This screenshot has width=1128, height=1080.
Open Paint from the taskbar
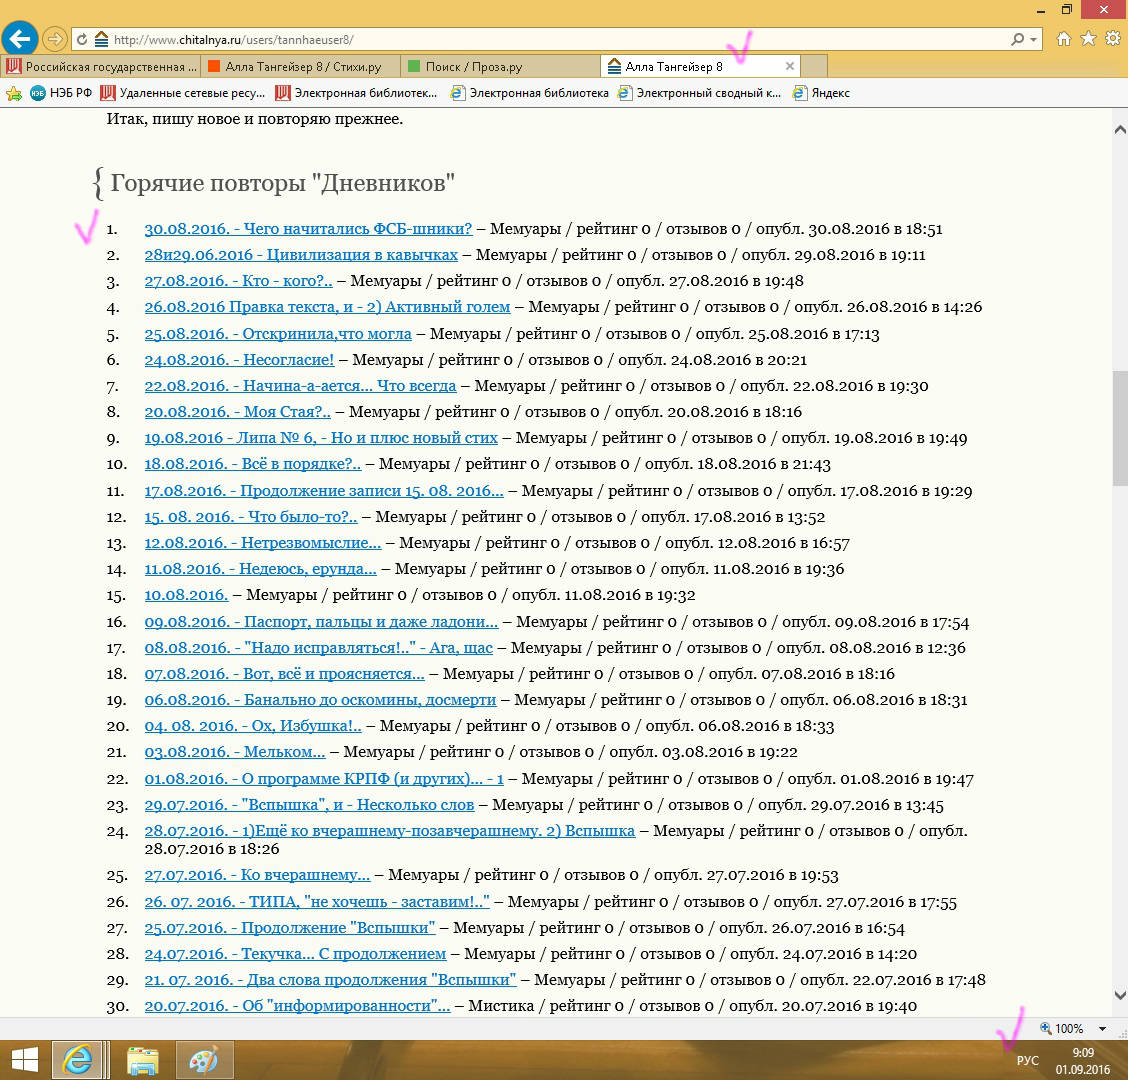tap(204, 1059)
